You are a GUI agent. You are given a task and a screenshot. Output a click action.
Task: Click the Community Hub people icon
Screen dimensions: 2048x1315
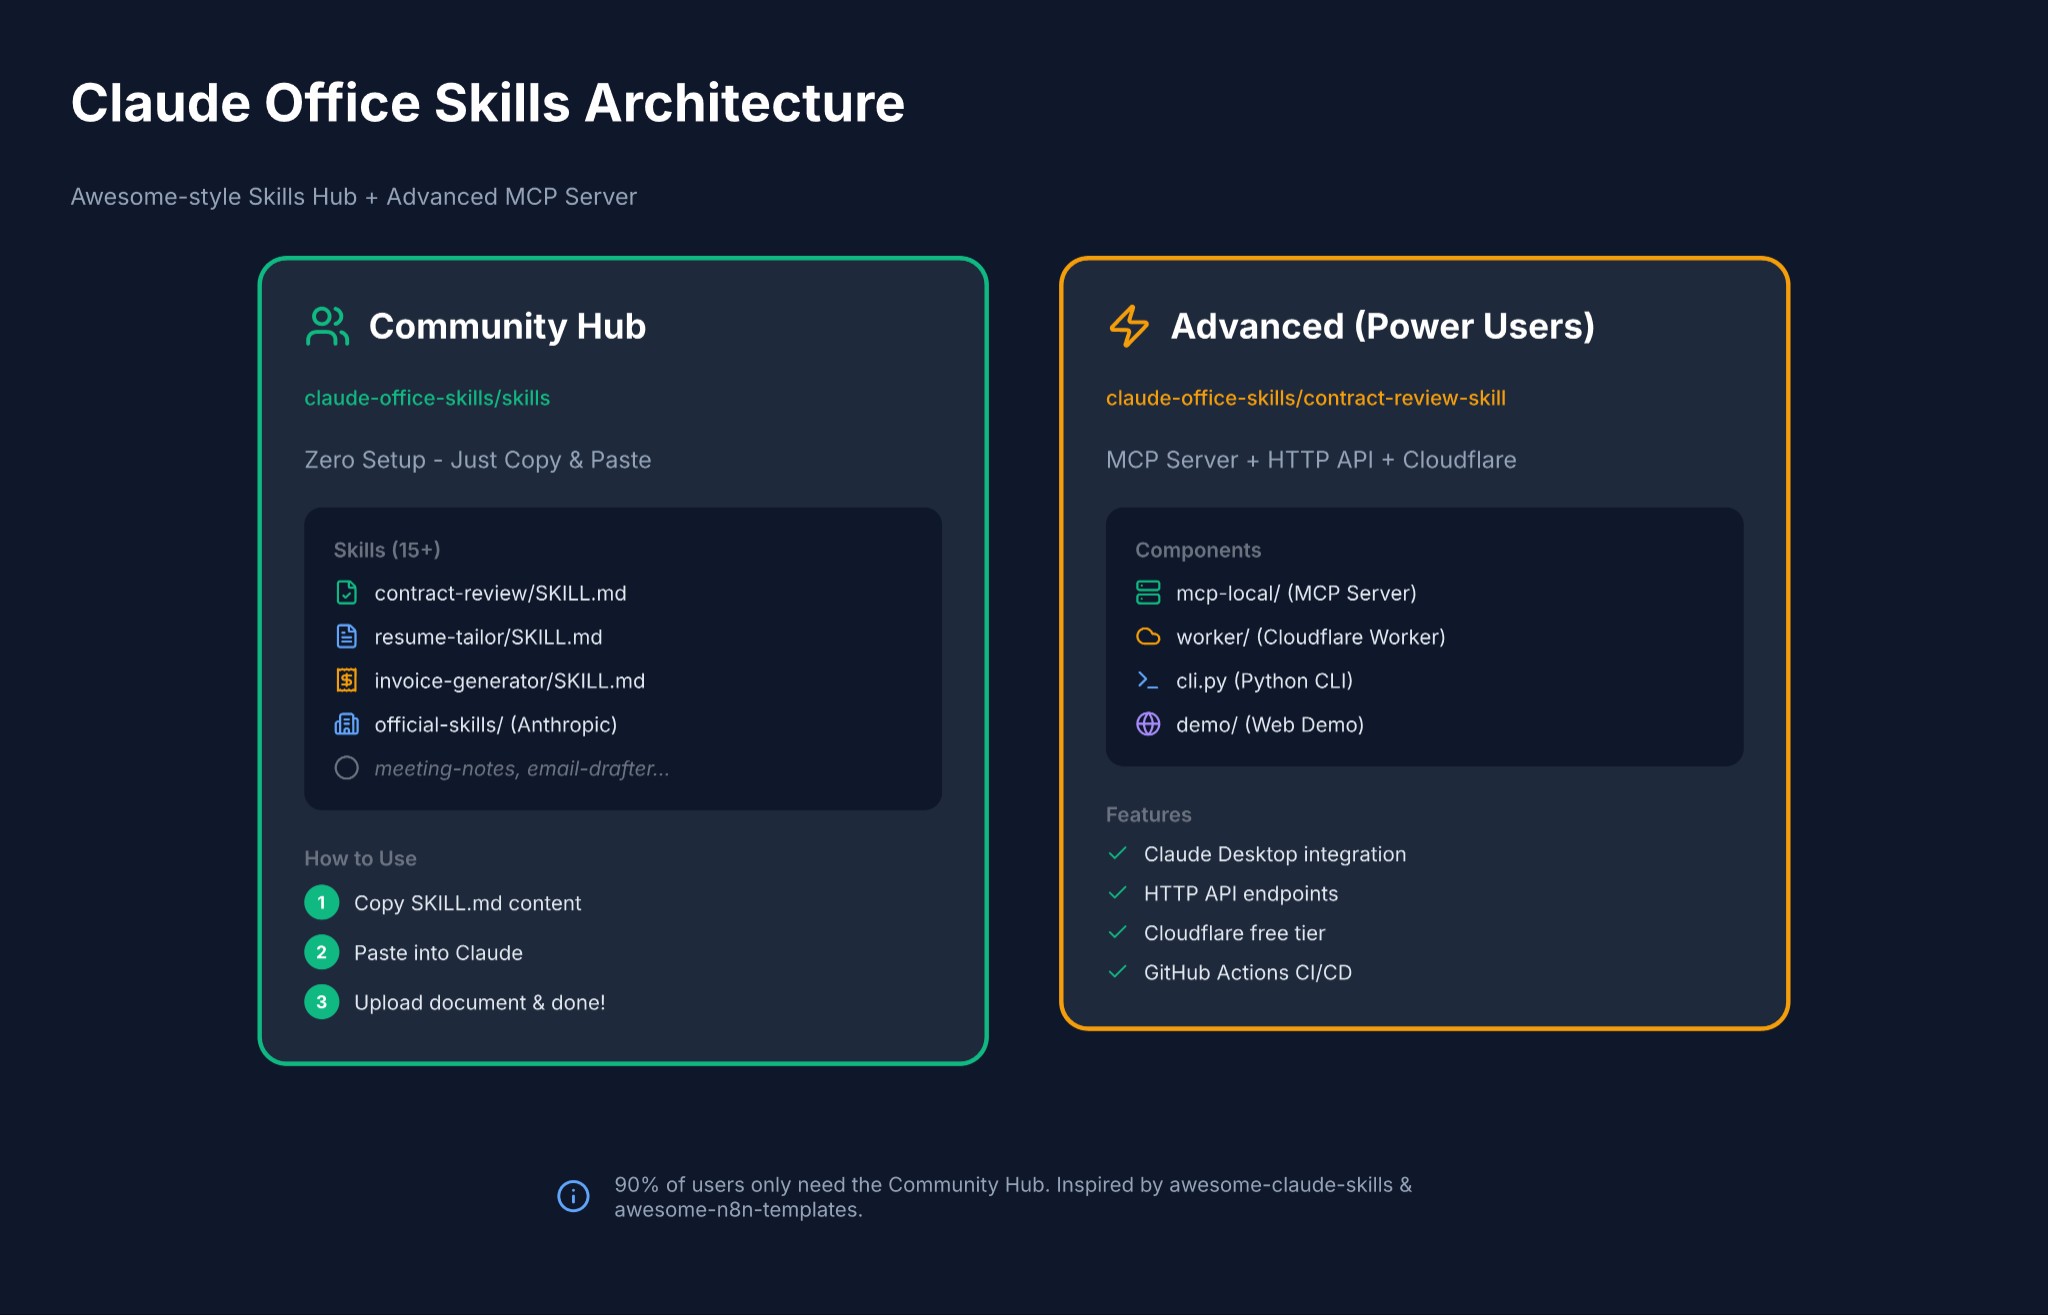(327, 326)
